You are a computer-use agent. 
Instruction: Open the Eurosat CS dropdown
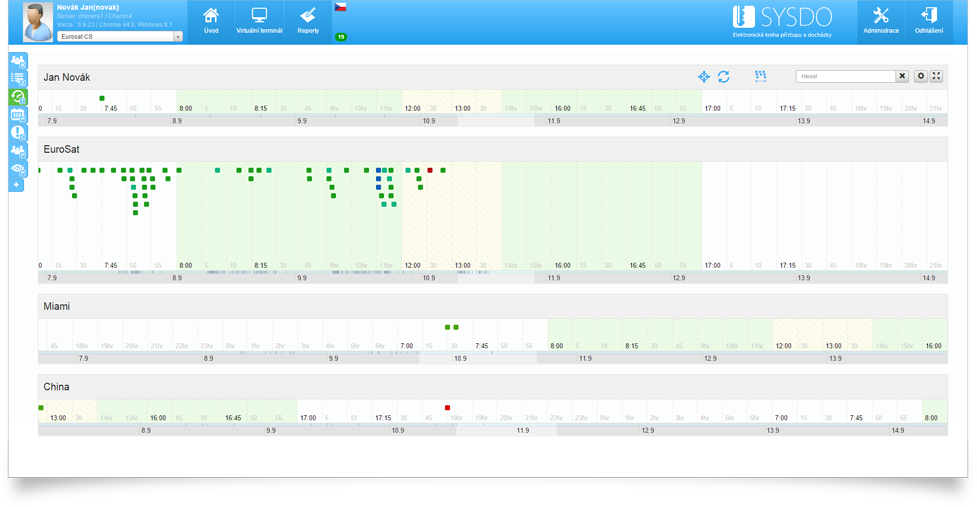tap(120, 37)
